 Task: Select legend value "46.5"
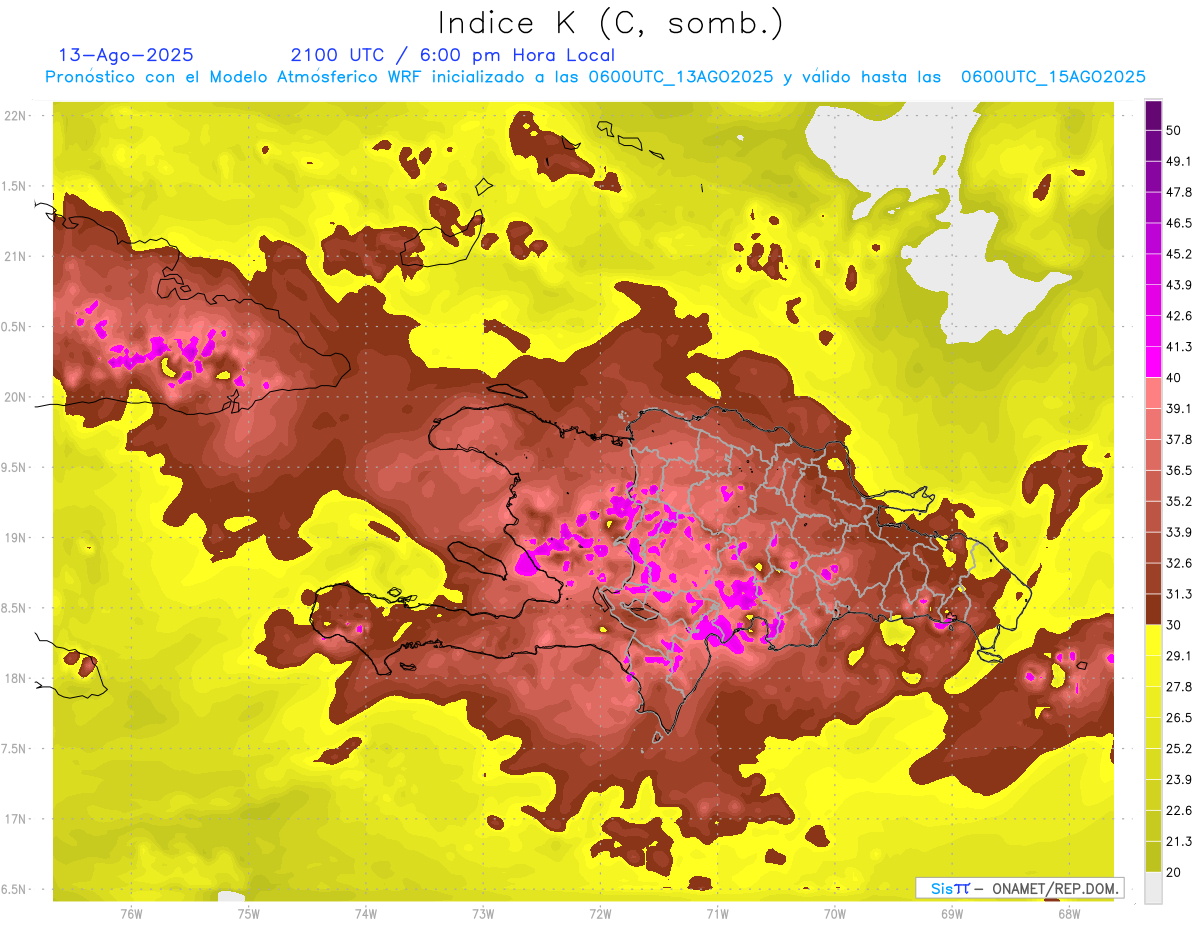click(x=1179, y=223)
